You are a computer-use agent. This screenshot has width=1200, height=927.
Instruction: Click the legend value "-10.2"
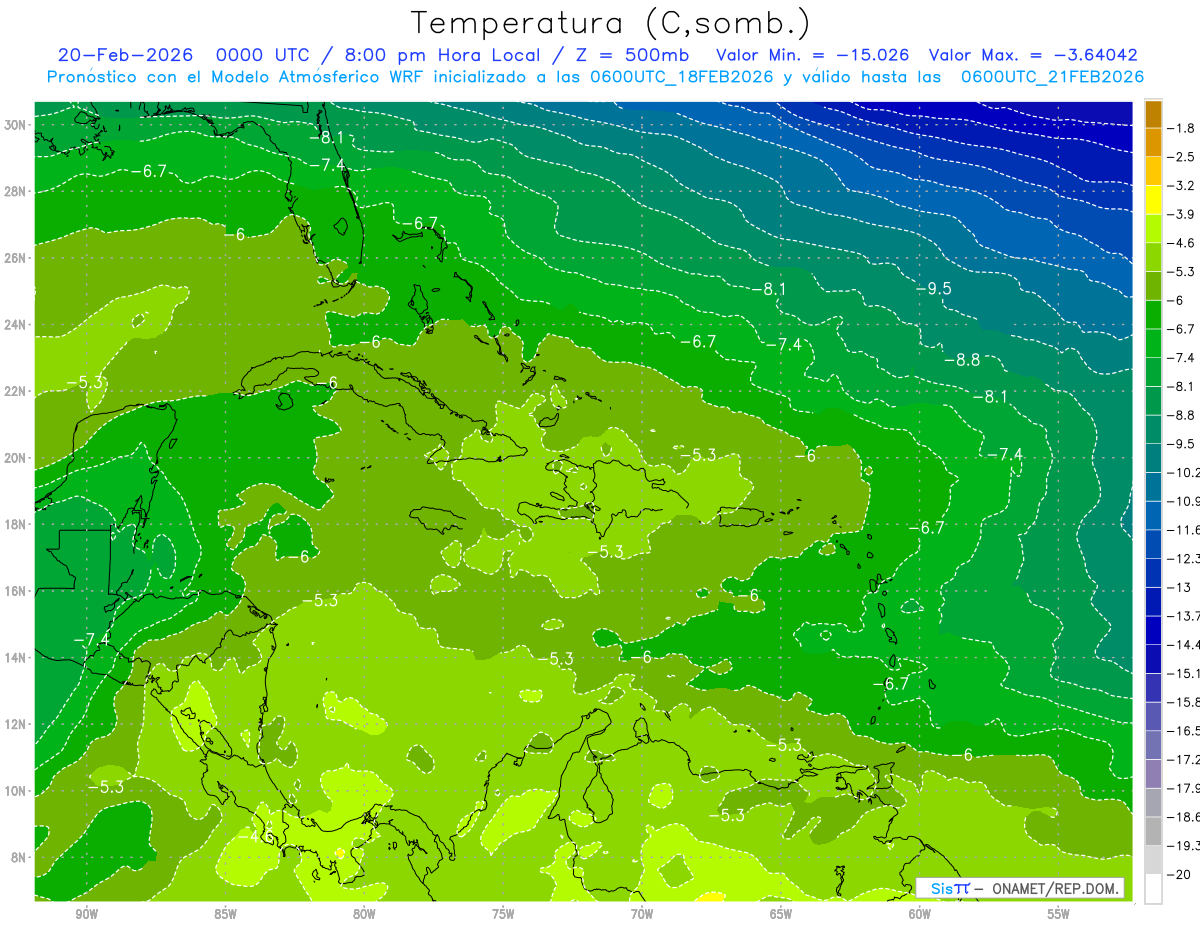pyautogui.click(x=1184, y=472)
